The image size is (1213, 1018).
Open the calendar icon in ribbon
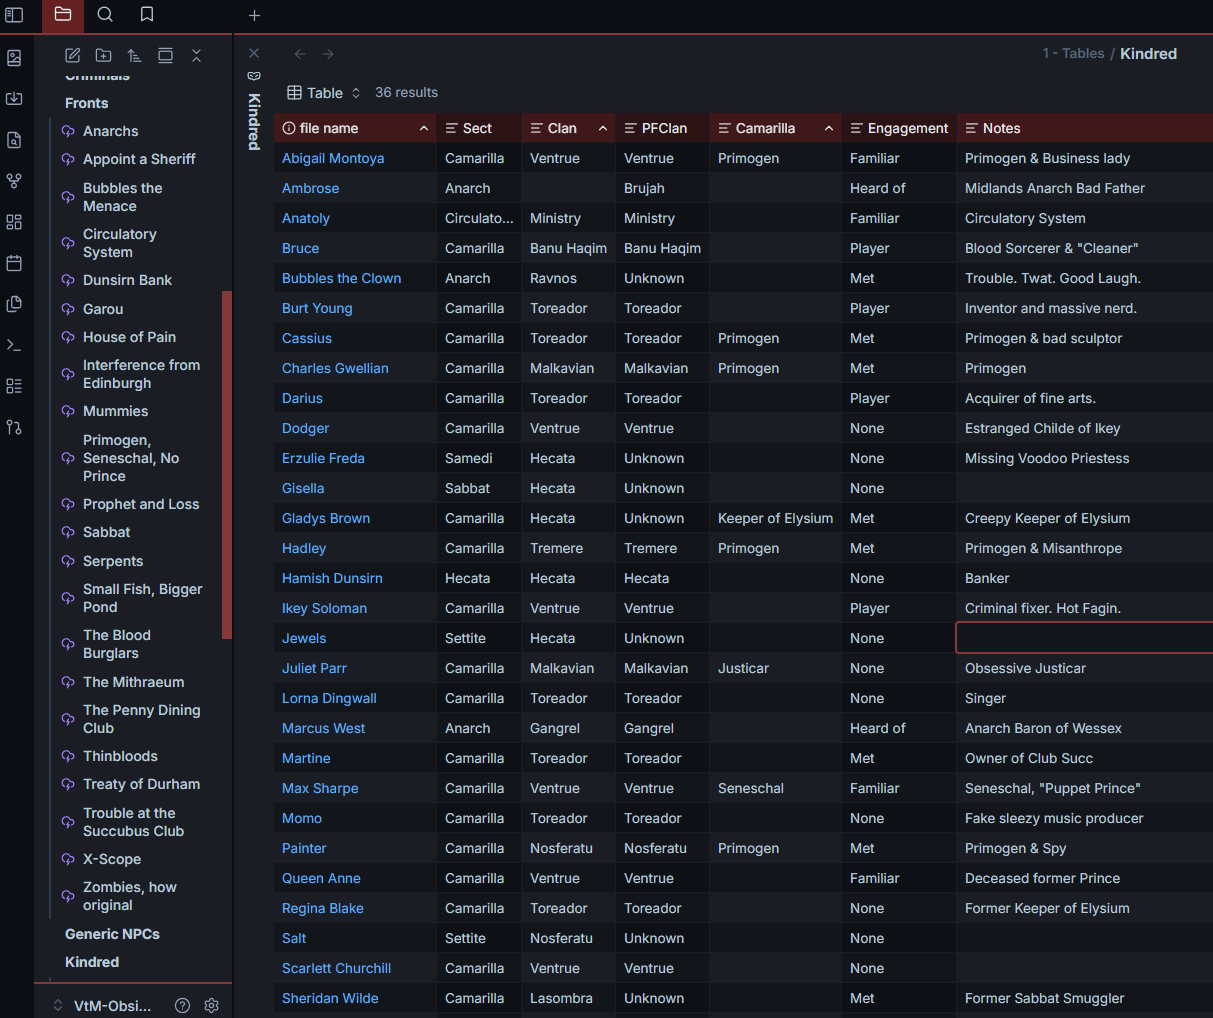tap(14, 263)
